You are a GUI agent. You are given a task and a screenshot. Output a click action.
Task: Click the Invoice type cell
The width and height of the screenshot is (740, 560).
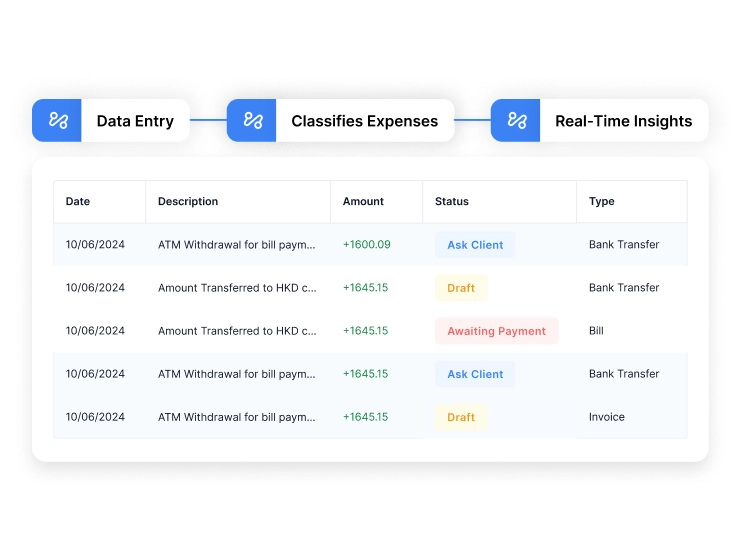click(606, 417)
